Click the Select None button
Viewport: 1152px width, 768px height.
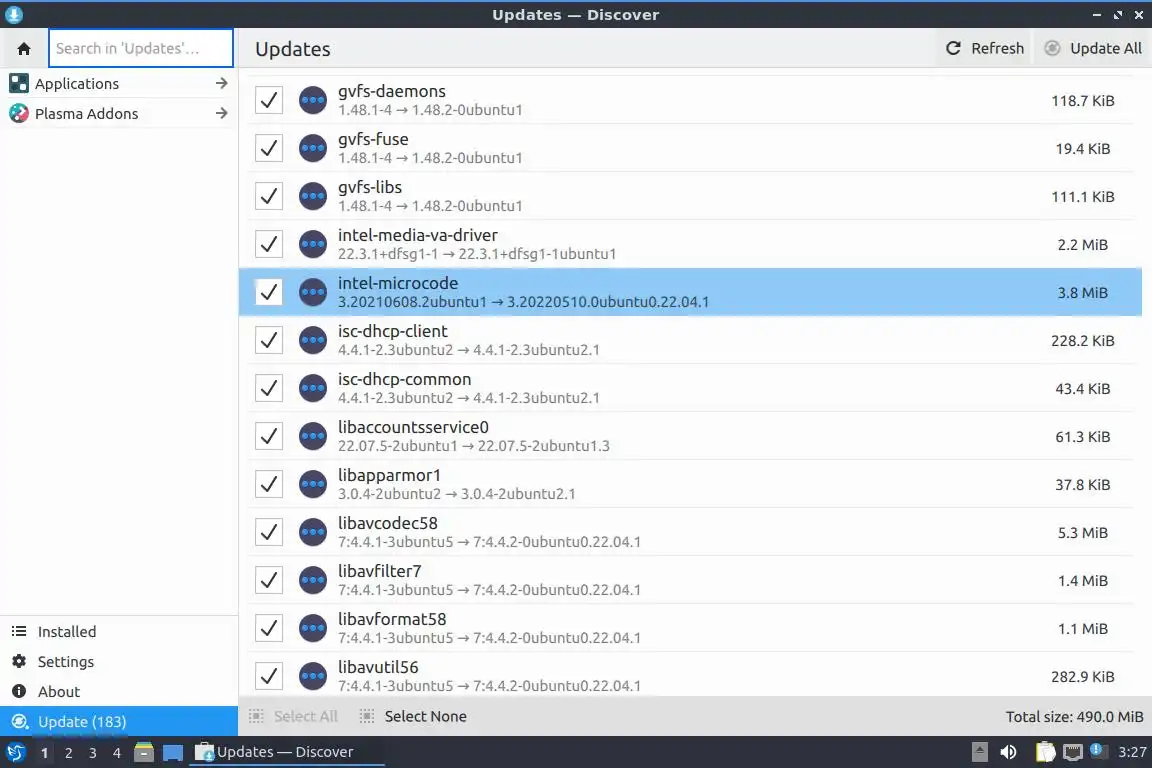pos(413,717)
